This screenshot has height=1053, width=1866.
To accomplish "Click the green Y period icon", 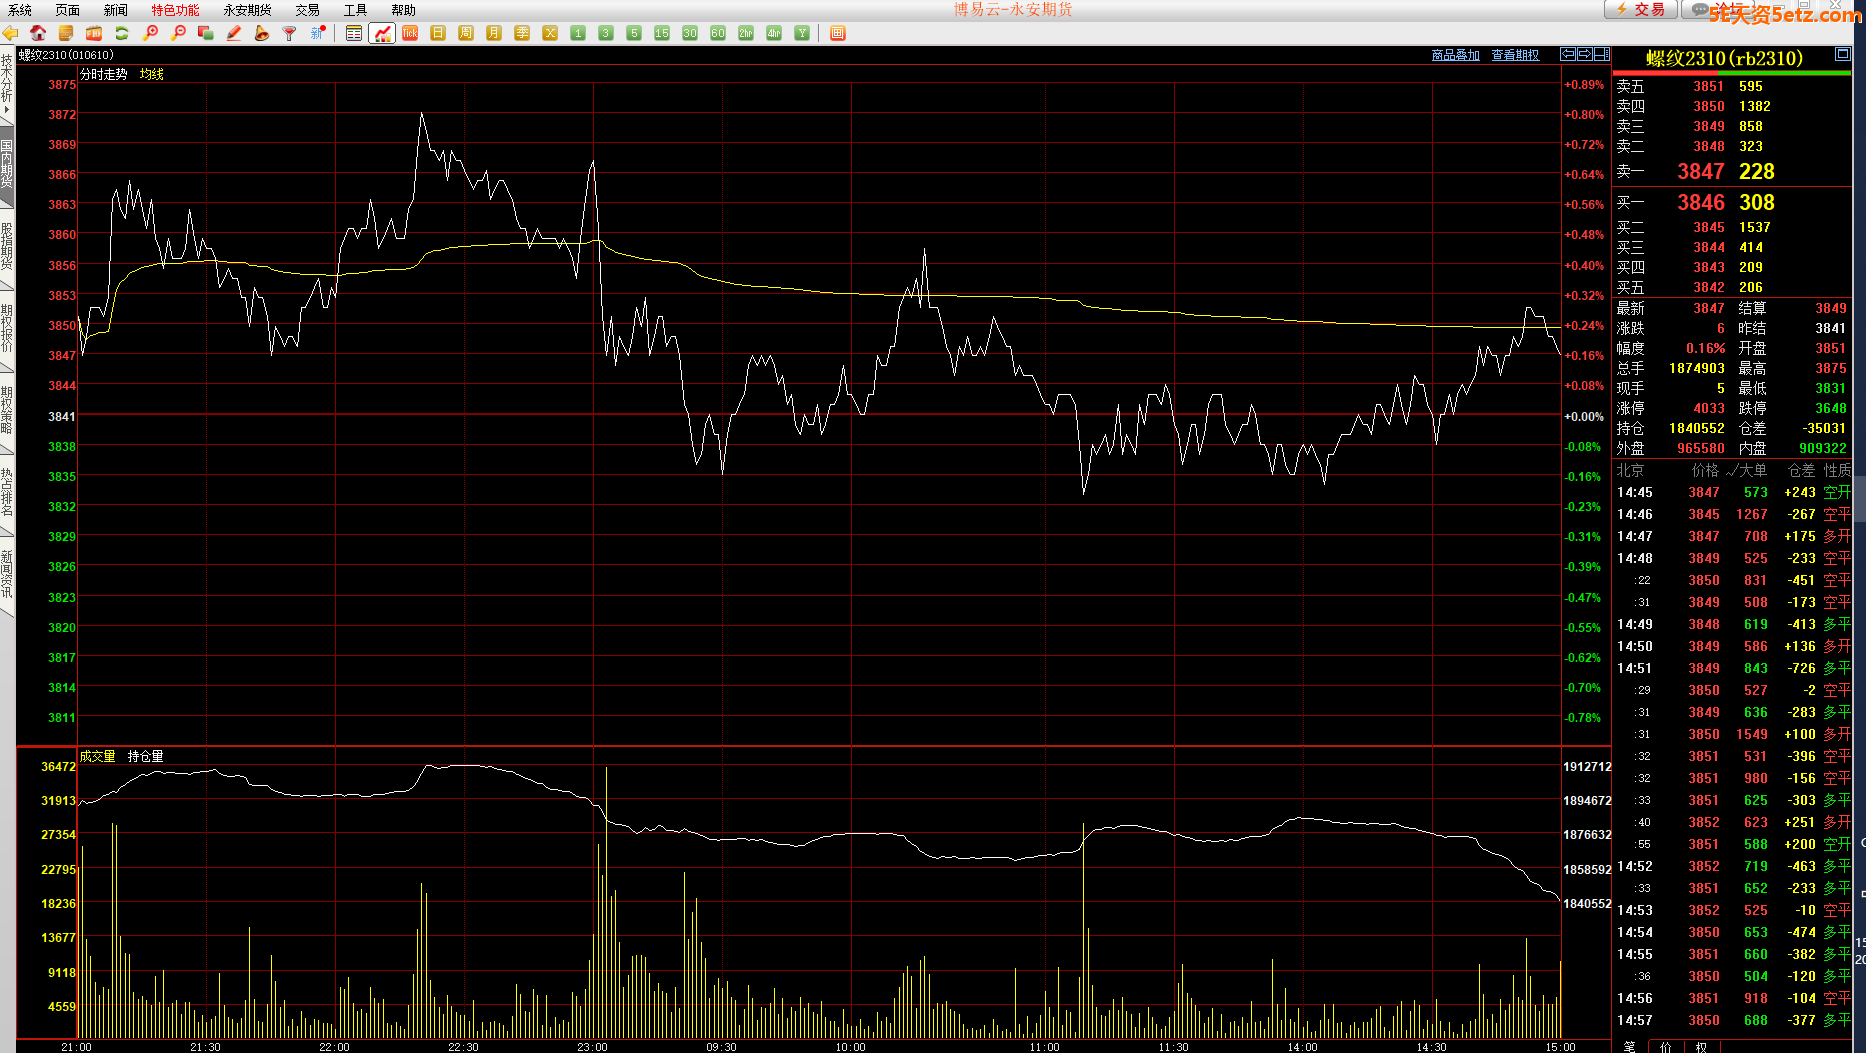I will tap(802, 33).
